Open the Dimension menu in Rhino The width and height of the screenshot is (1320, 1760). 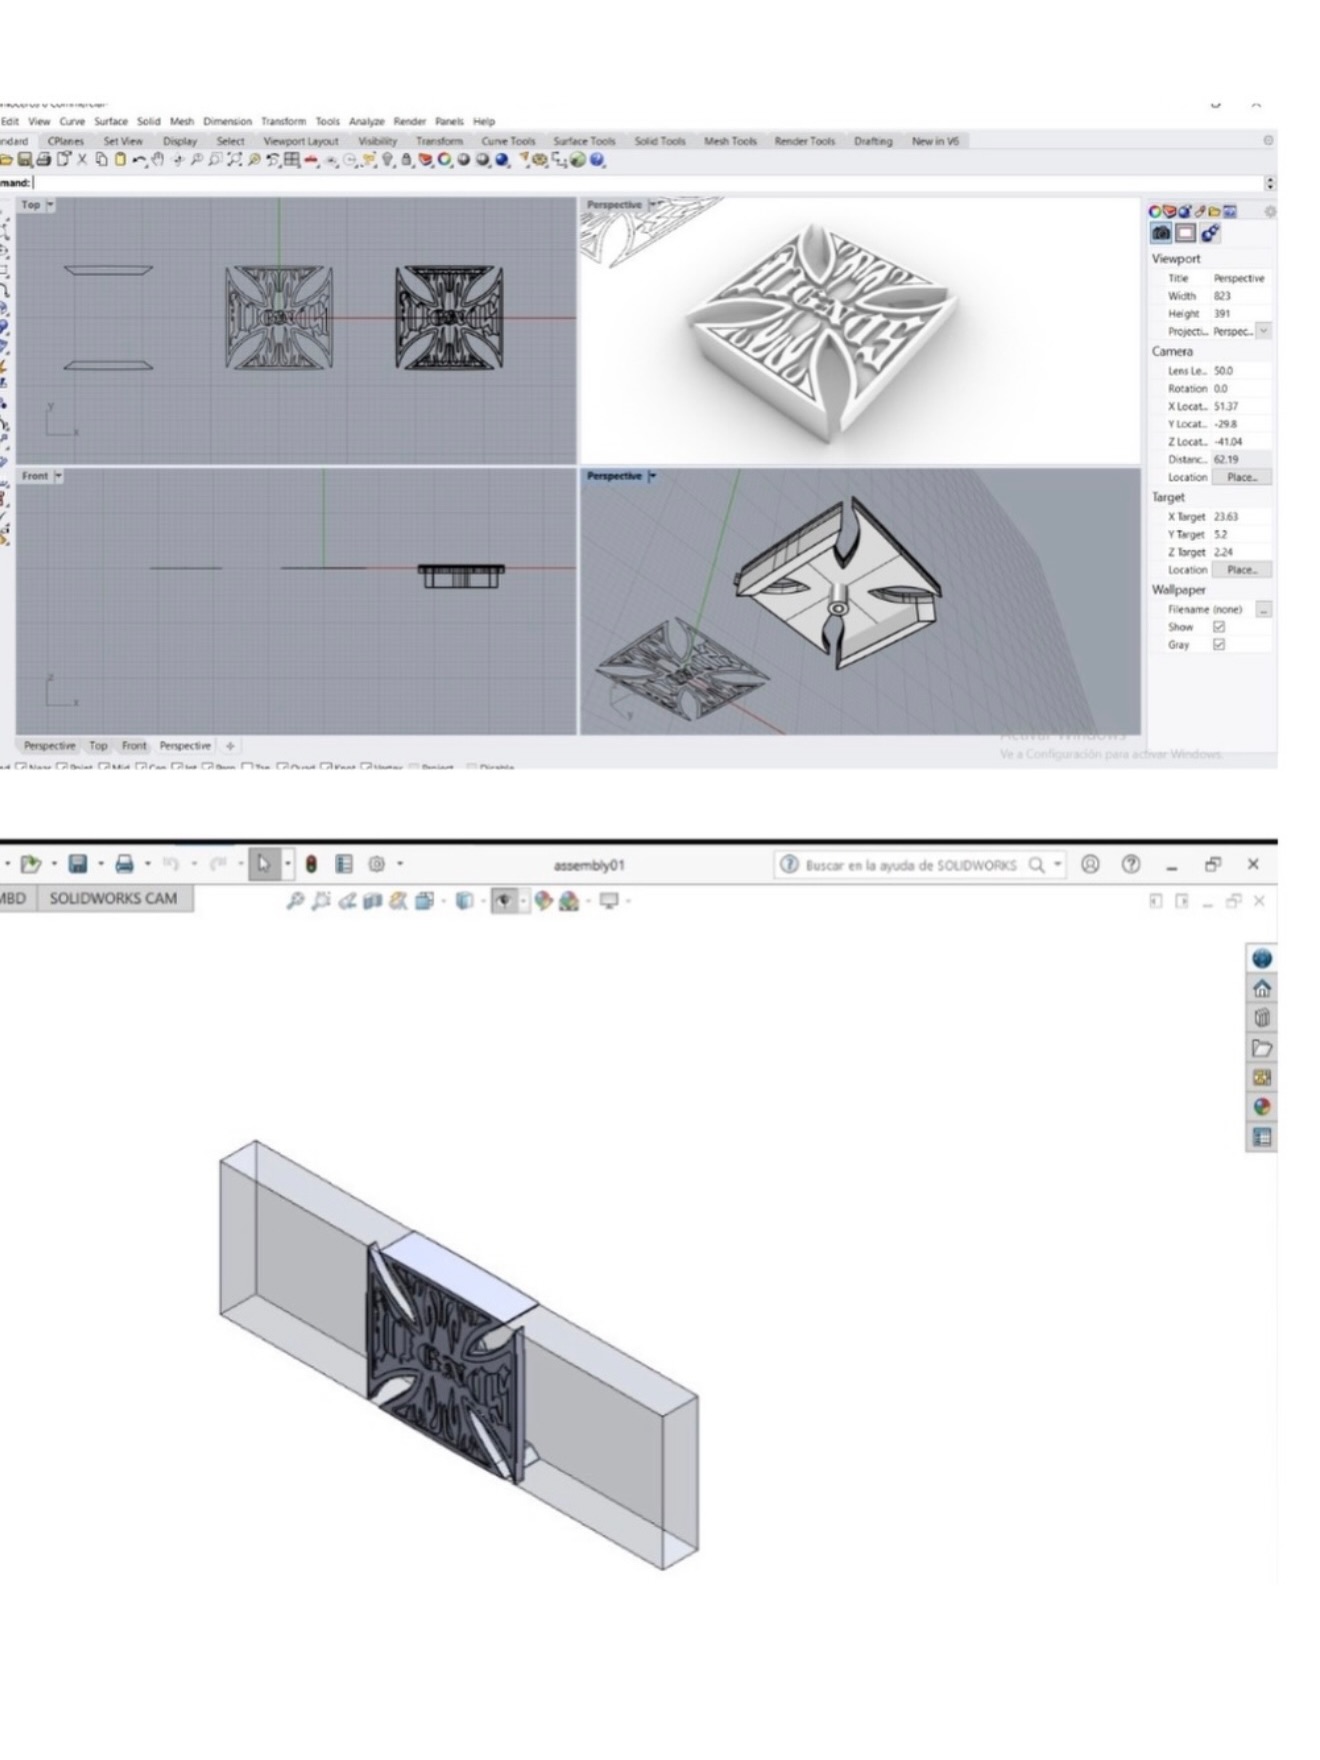227,122
